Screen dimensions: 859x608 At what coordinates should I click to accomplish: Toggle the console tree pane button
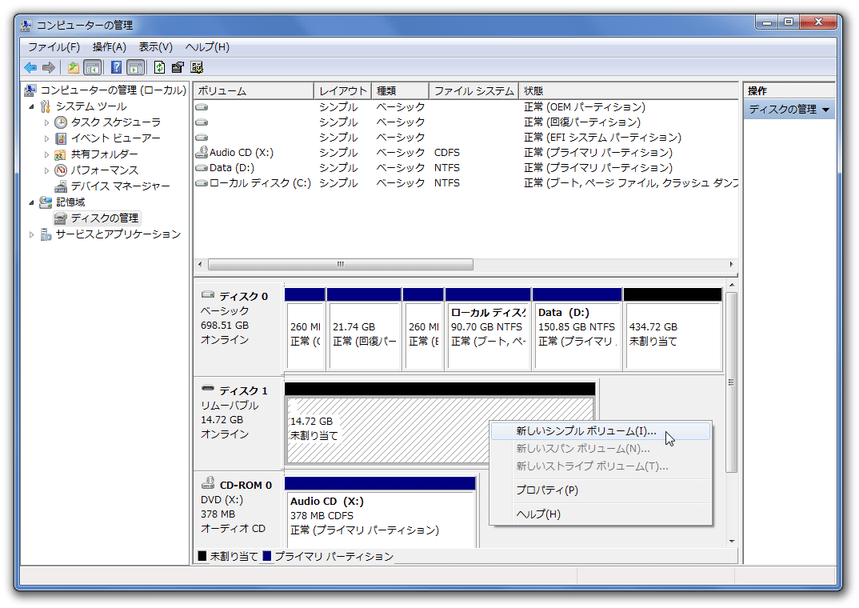[x=92, y=67]
